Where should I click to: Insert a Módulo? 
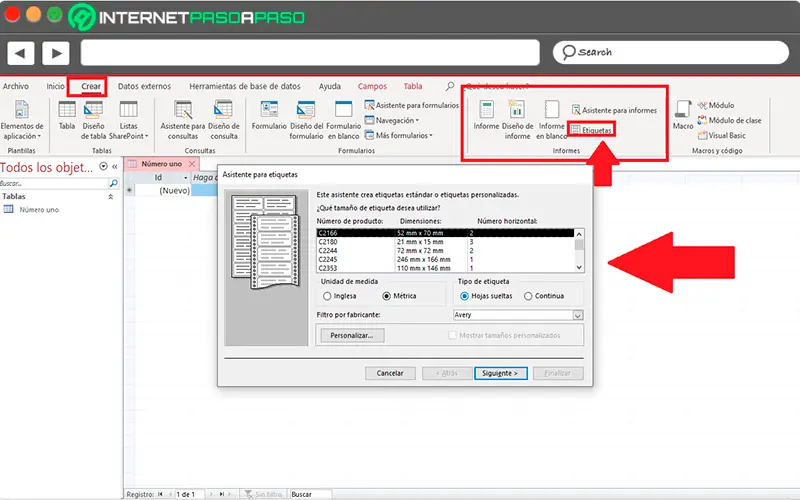716,105
